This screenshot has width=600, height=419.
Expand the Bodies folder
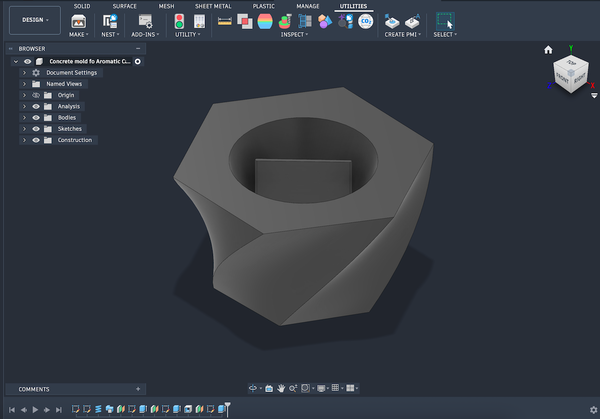(x=24, y=117)
